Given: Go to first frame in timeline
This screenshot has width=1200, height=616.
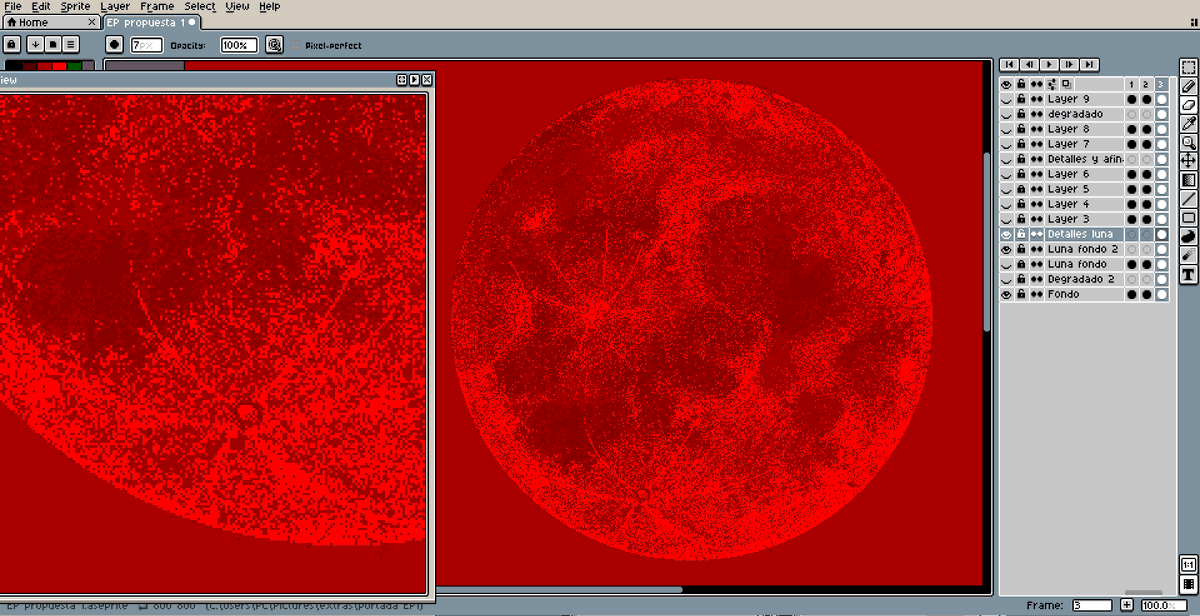Looking at the screenshot, I should click(1010, 64).
